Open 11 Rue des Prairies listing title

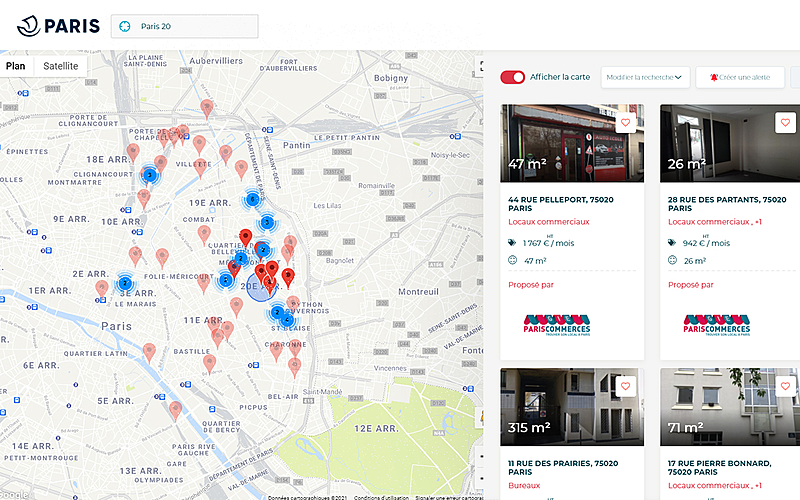(x=563, y=467)
